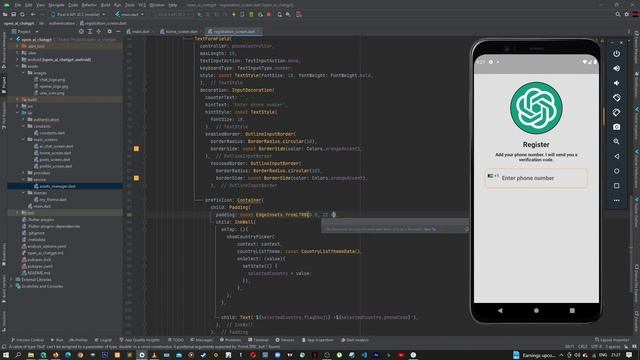The width and height of the screenshot is (640, 360).
Task: Click Search Everywhere magnifier at top right
Action: coord(618,14)
